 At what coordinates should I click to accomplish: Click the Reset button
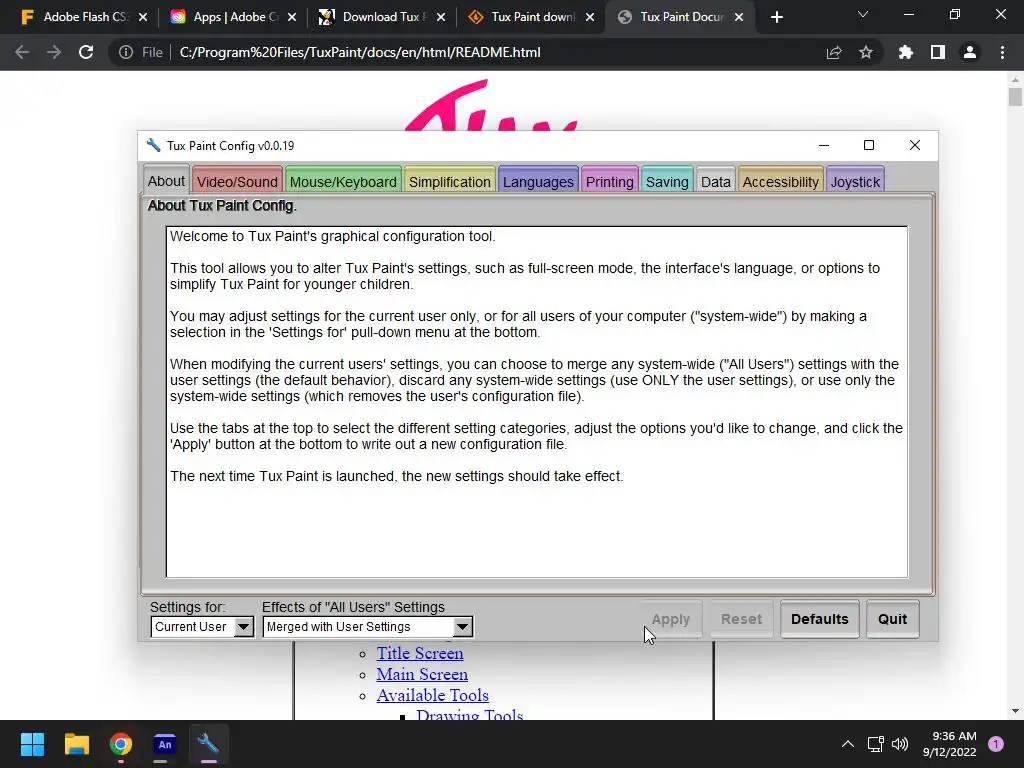[741, 618]
